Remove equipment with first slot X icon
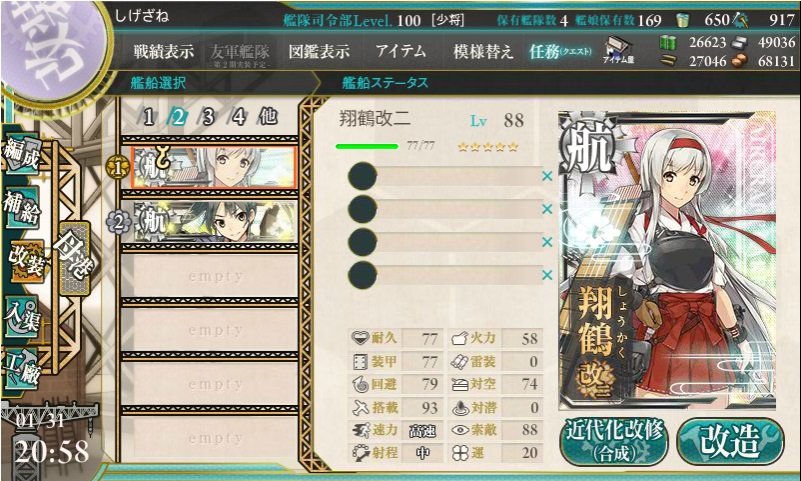 click(547, 177)
